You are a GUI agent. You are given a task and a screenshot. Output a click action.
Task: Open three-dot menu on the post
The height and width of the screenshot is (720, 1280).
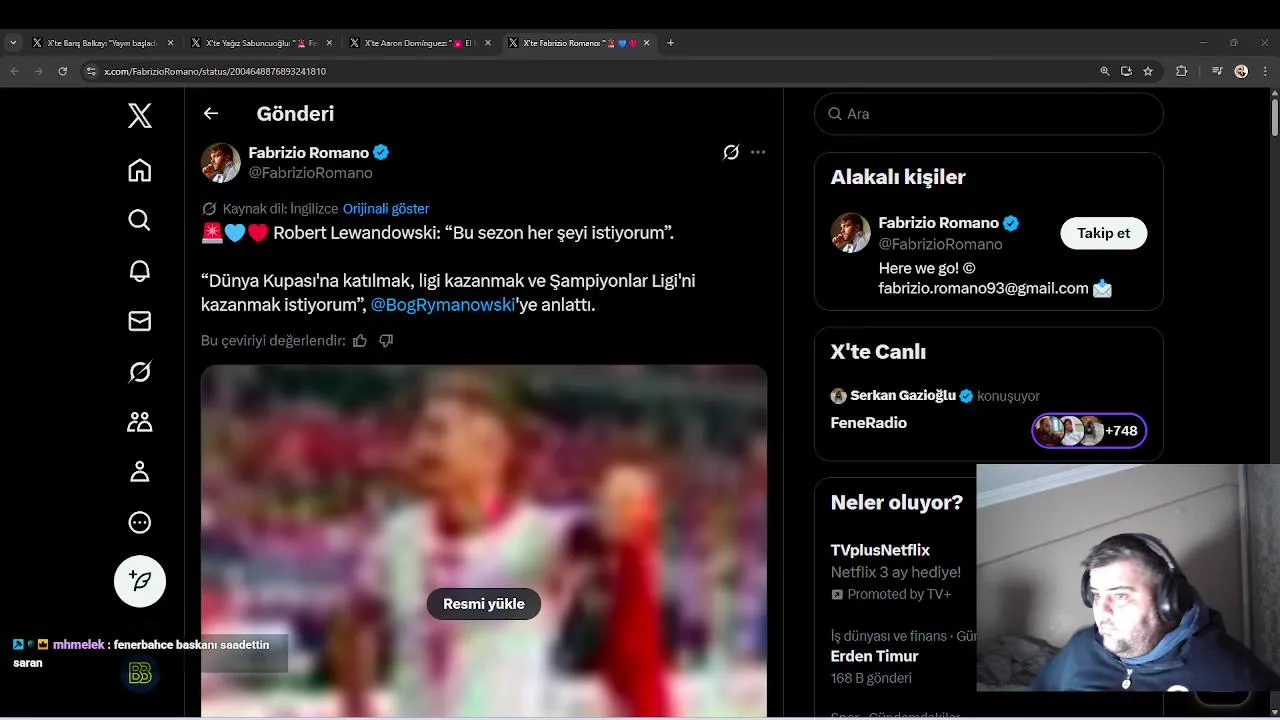tap(758, 152)
